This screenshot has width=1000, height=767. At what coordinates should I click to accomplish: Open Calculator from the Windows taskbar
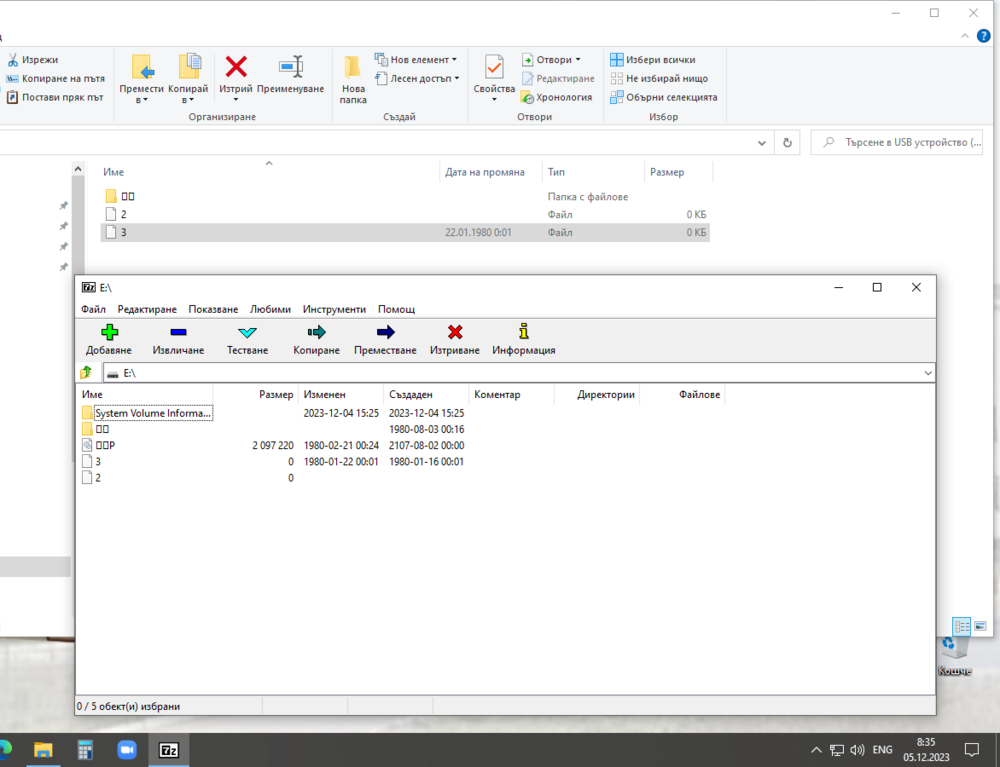[x=85, y=749]
